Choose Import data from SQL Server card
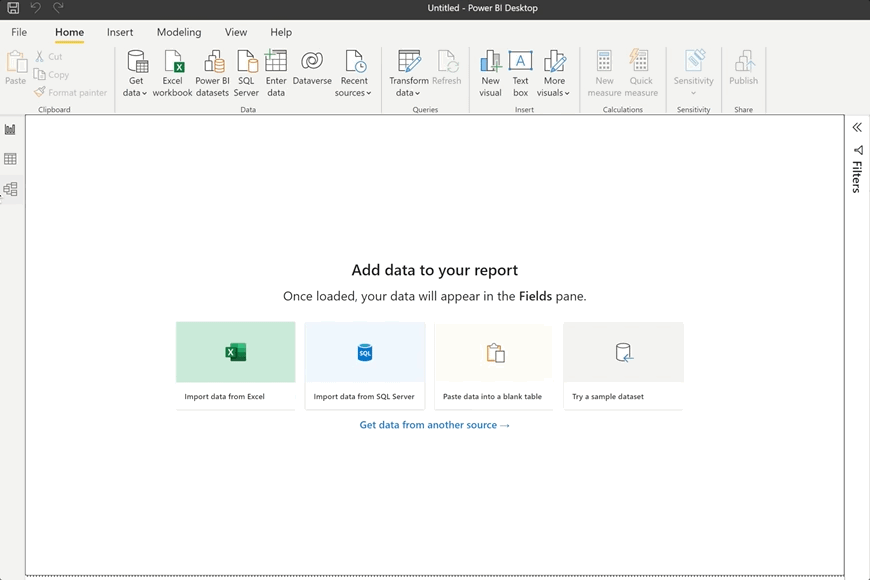 365,366
